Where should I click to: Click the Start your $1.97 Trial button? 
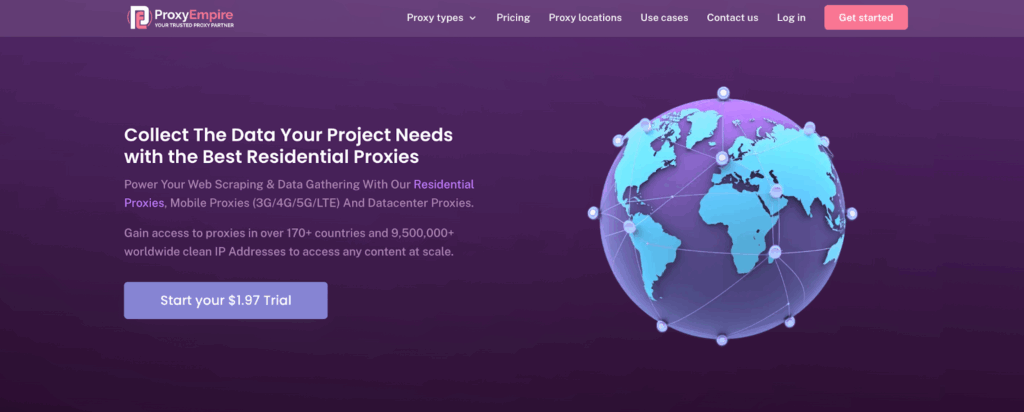pos(225,300)
